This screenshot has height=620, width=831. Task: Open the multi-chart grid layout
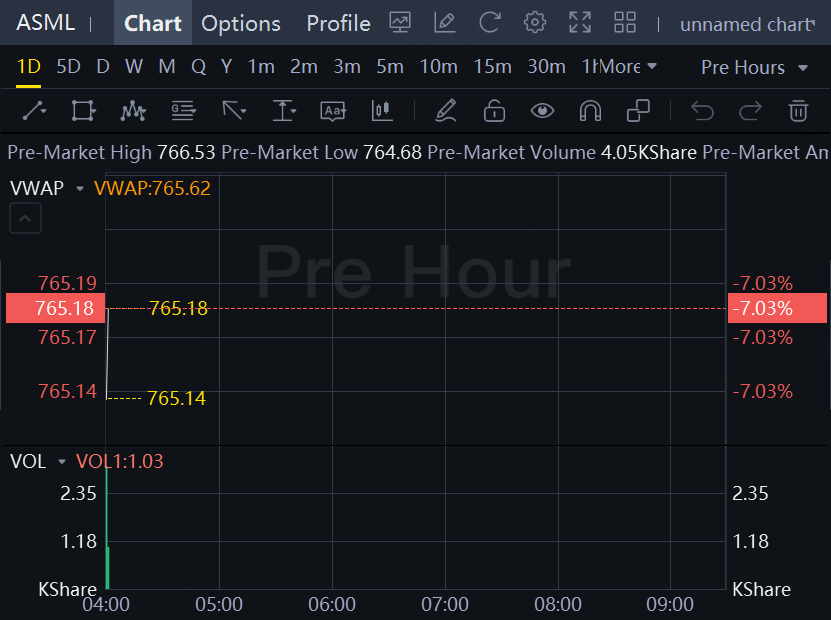(625, 23)
